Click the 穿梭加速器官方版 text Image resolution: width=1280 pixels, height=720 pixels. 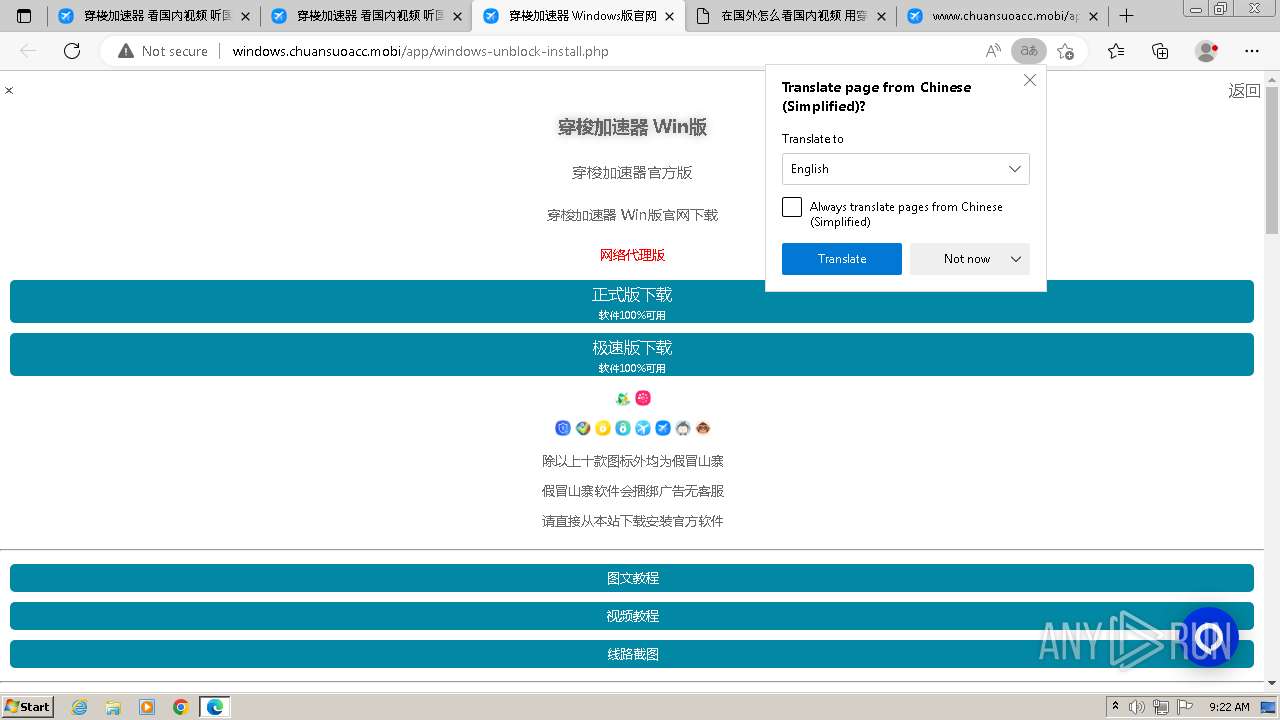point(632,173)
